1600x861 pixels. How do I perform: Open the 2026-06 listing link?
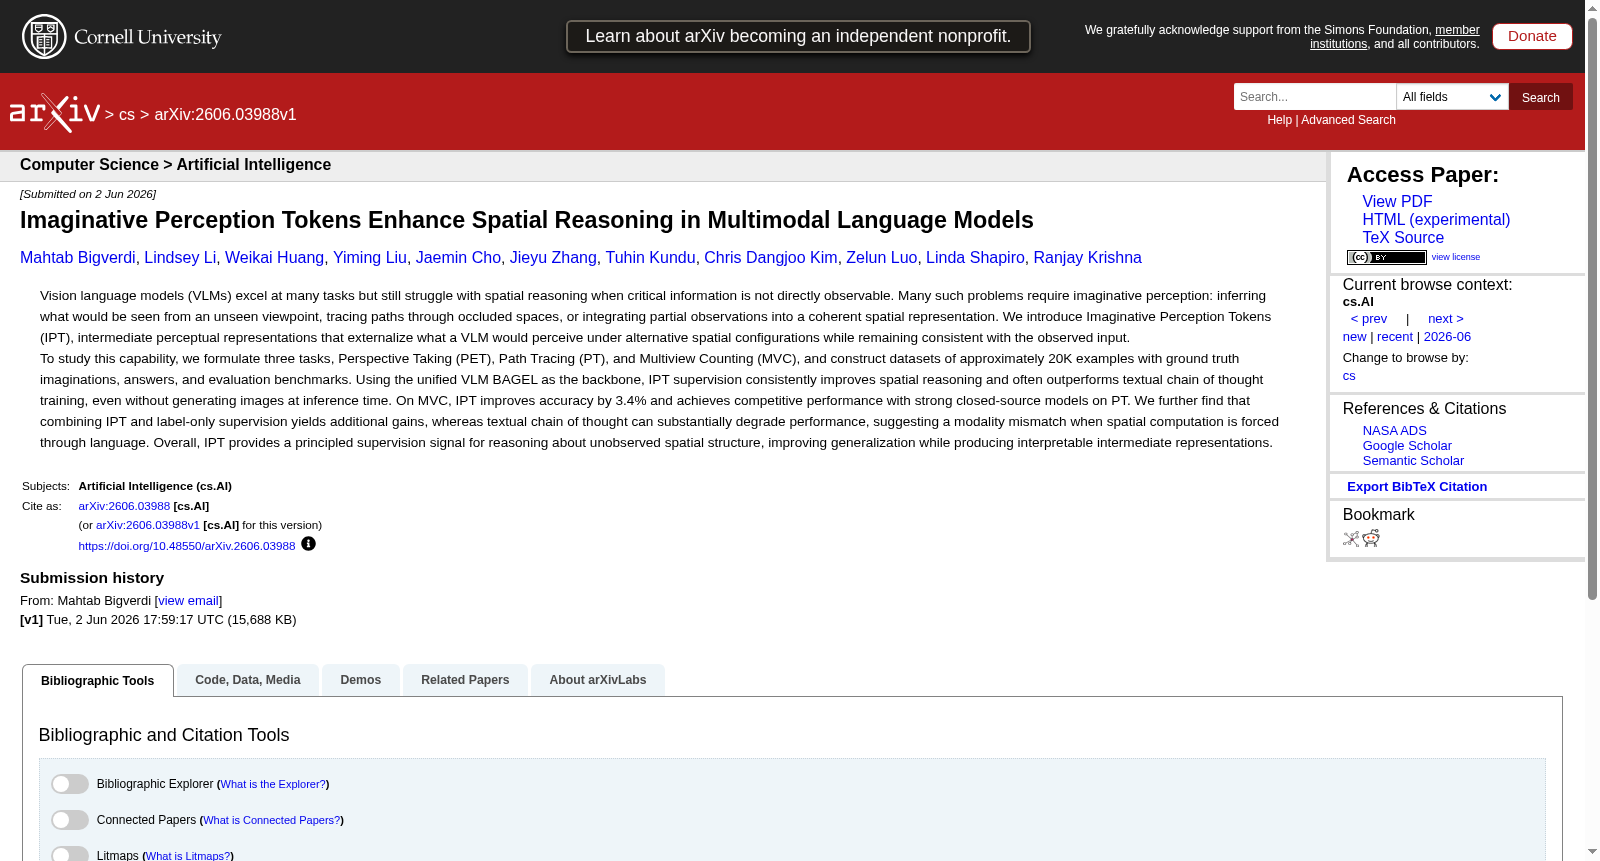[1447, 337]
